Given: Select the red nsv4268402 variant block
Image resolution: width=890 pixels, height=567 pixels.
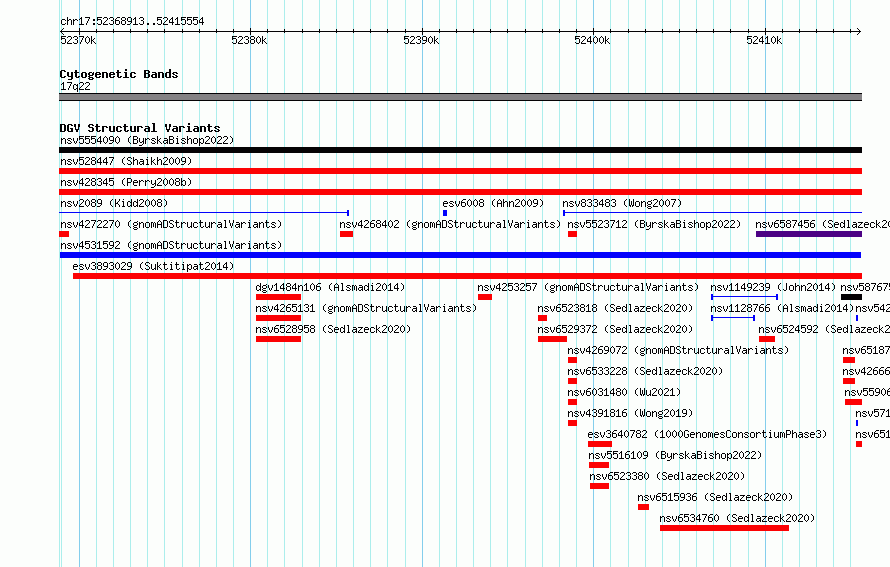Looking at the screenshot, I should click(346, 234).
